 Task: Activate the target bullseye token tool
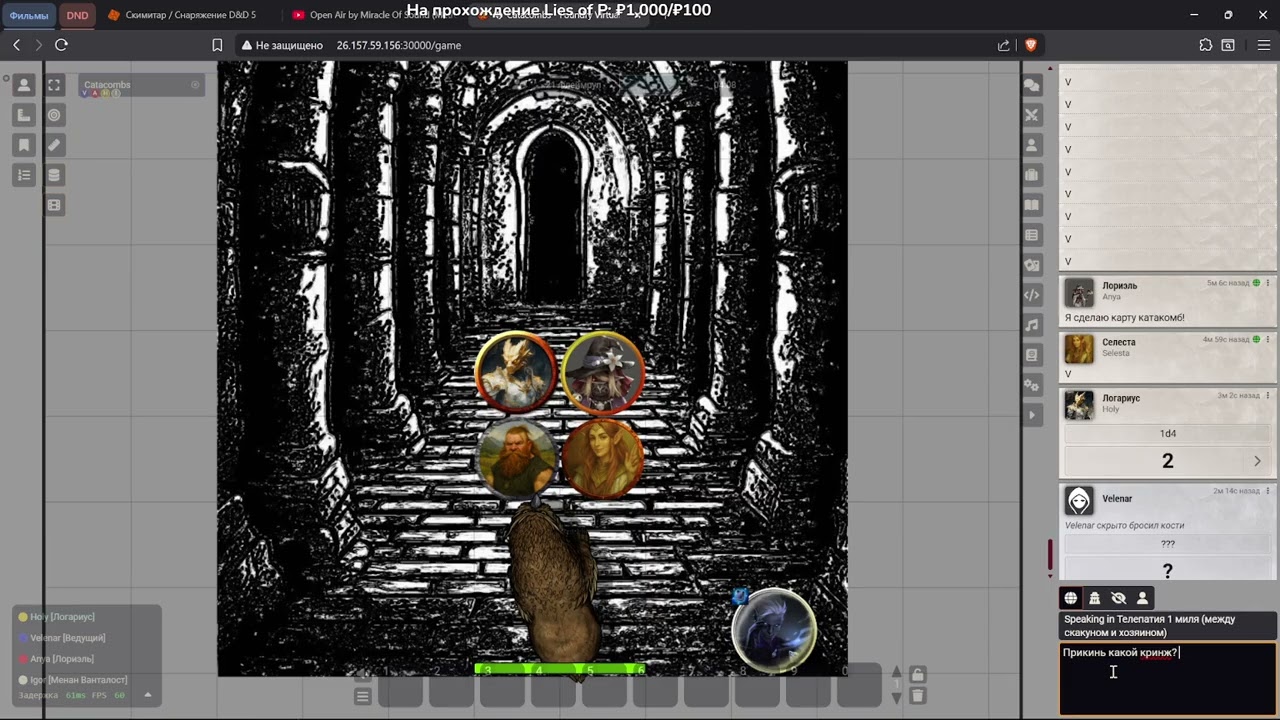(54, 116)
